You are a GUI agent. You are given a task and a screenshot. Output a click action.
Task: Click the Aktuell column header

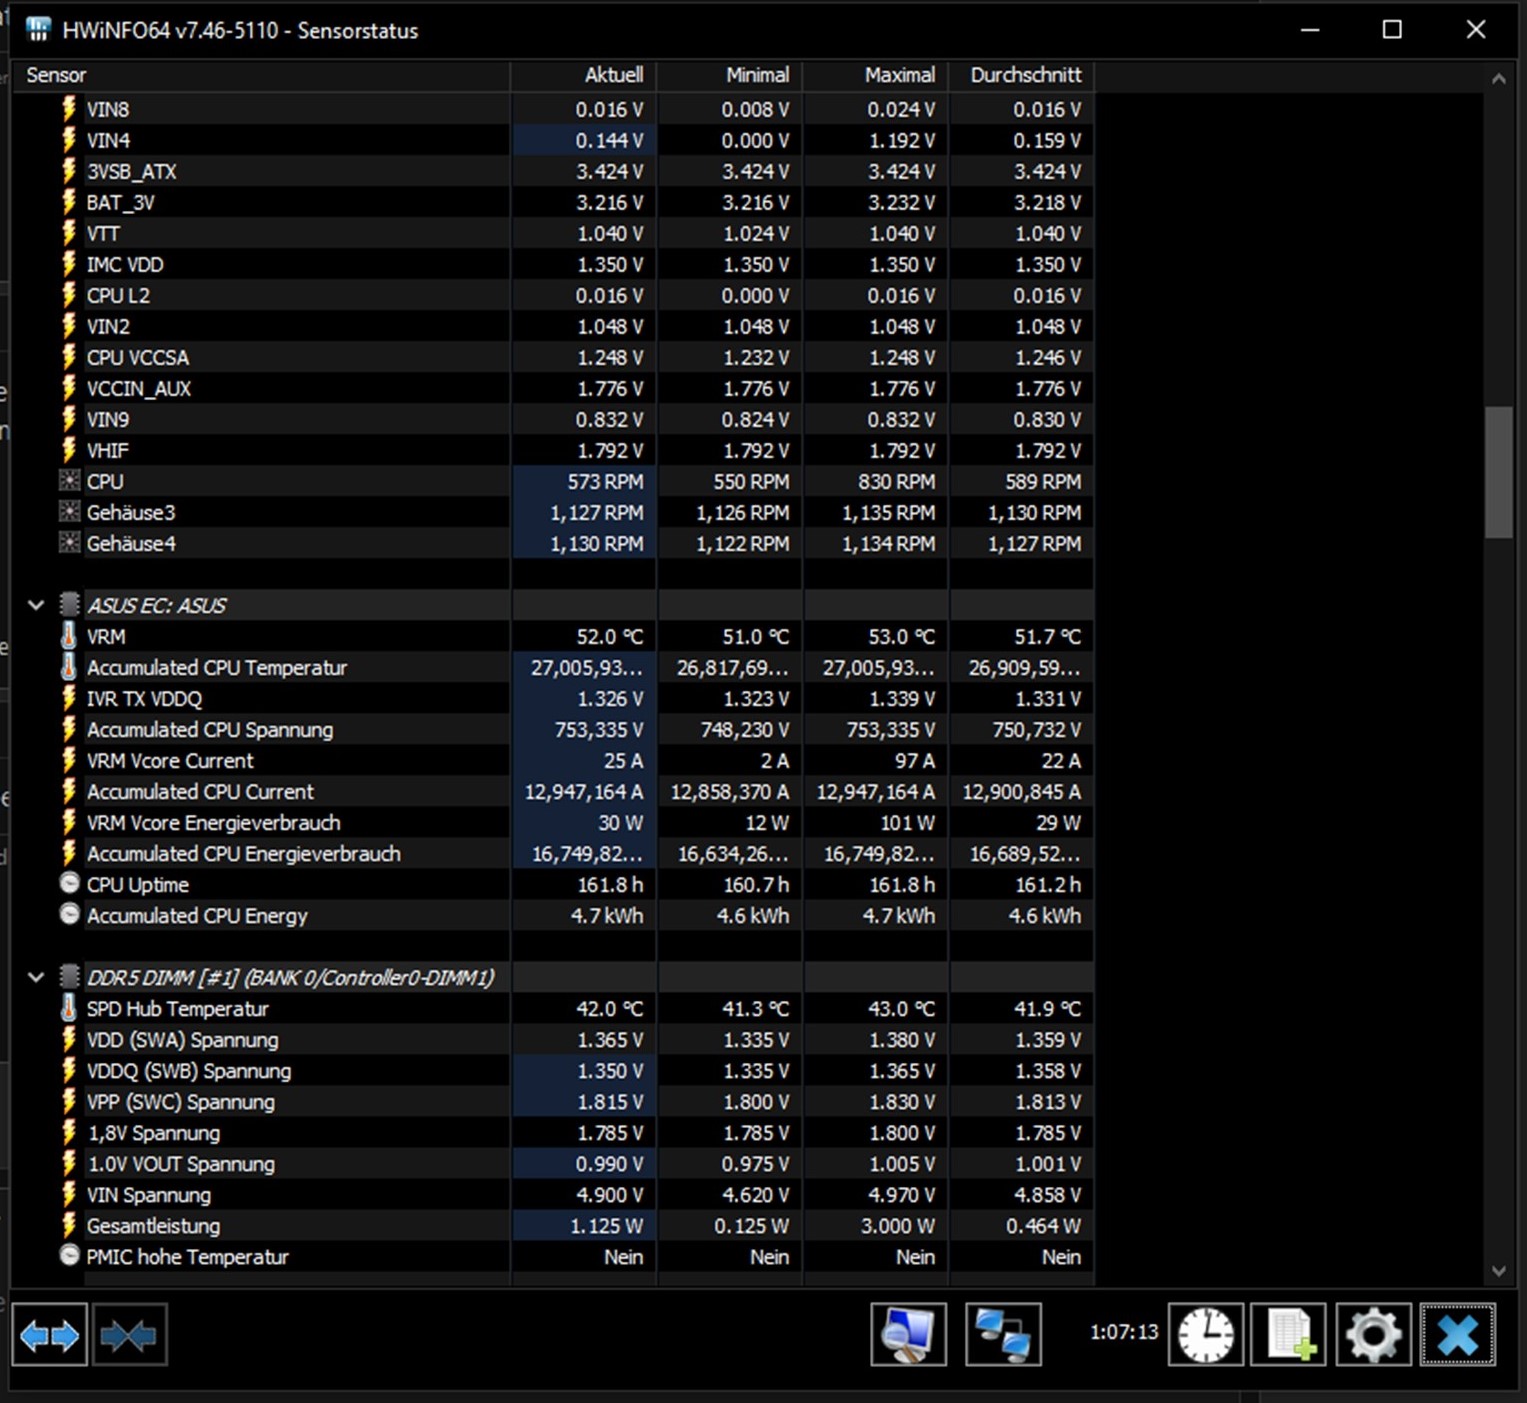coord(584,75)
